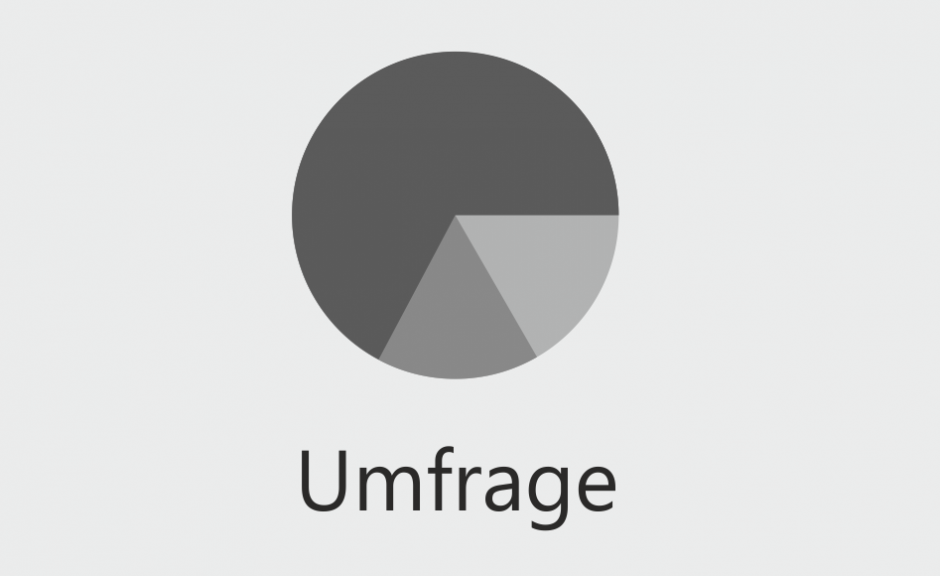This screenshot has height=576, width=940.
Task: Click the Umfrage pie chart icon
Action: (455, 215)
